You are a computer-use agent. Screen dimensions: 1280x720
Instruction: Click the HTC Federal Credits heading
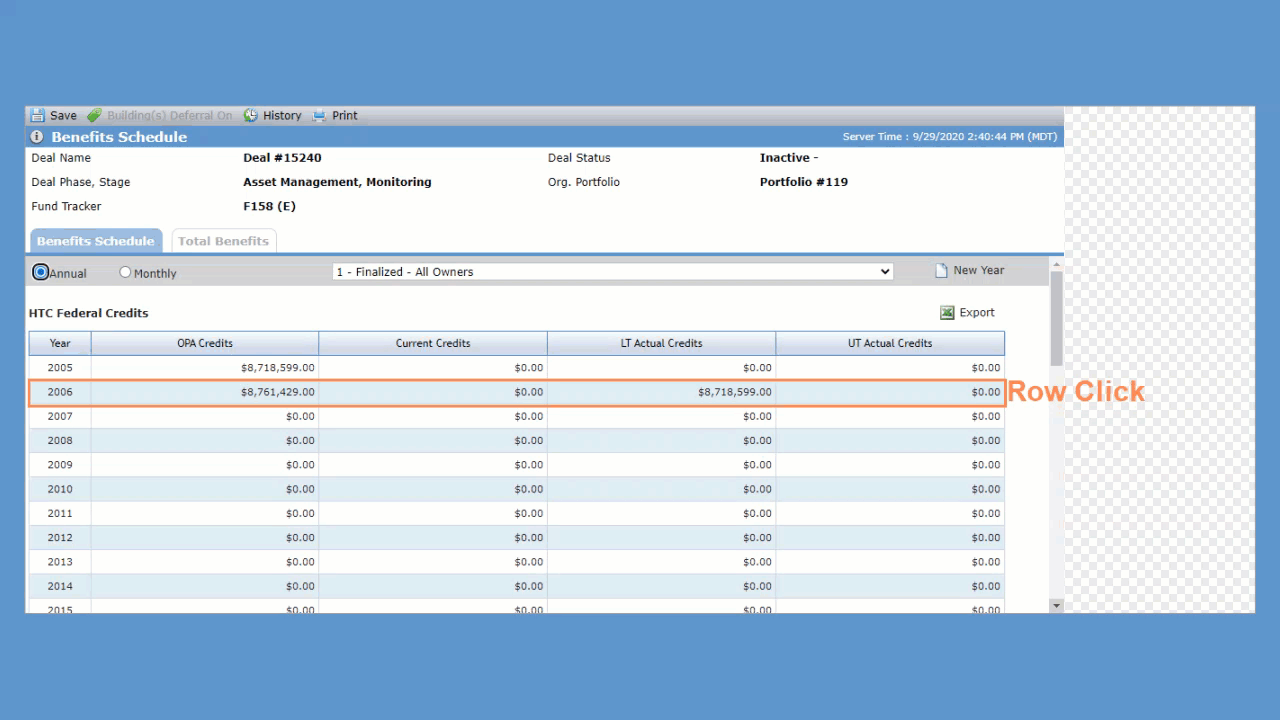pyautogui.click(x=89, y=313)
